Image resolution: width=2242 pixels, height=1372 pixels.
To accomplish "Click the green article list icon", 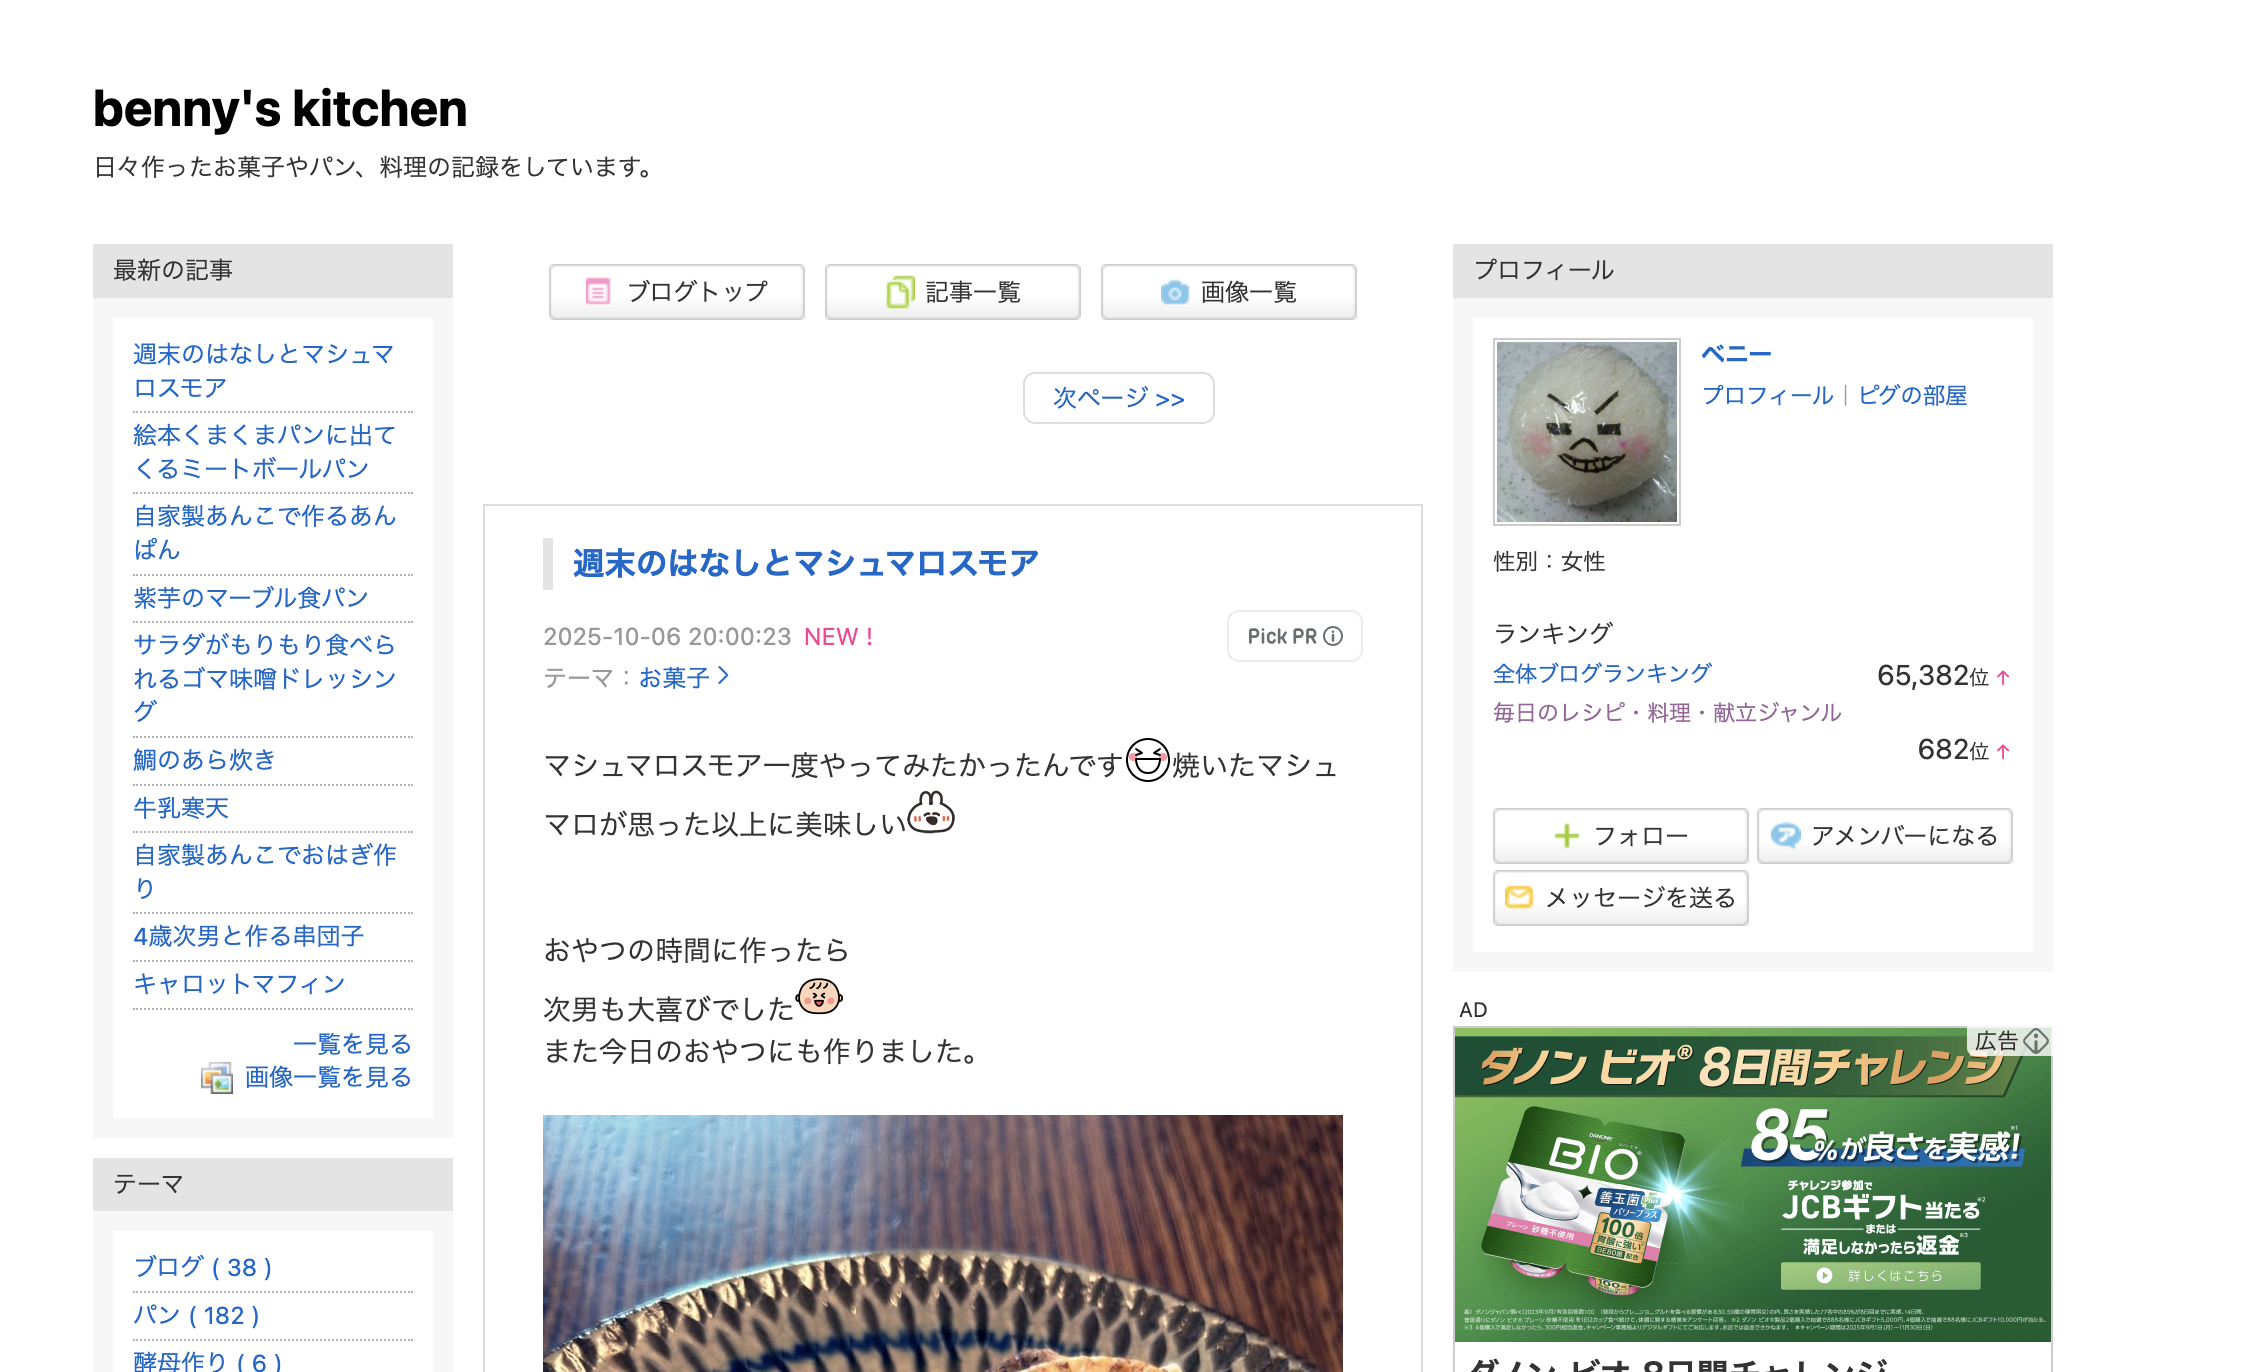I will 899,292.
